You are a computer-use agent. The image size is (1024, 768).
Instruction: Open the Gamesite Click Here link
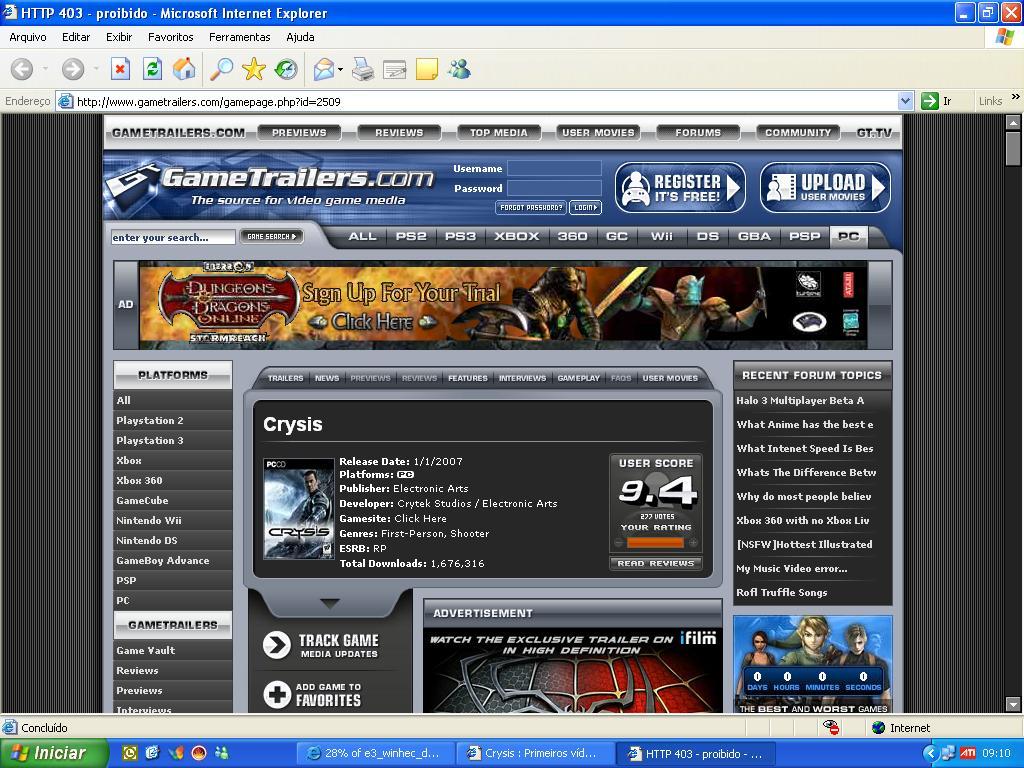421,519
